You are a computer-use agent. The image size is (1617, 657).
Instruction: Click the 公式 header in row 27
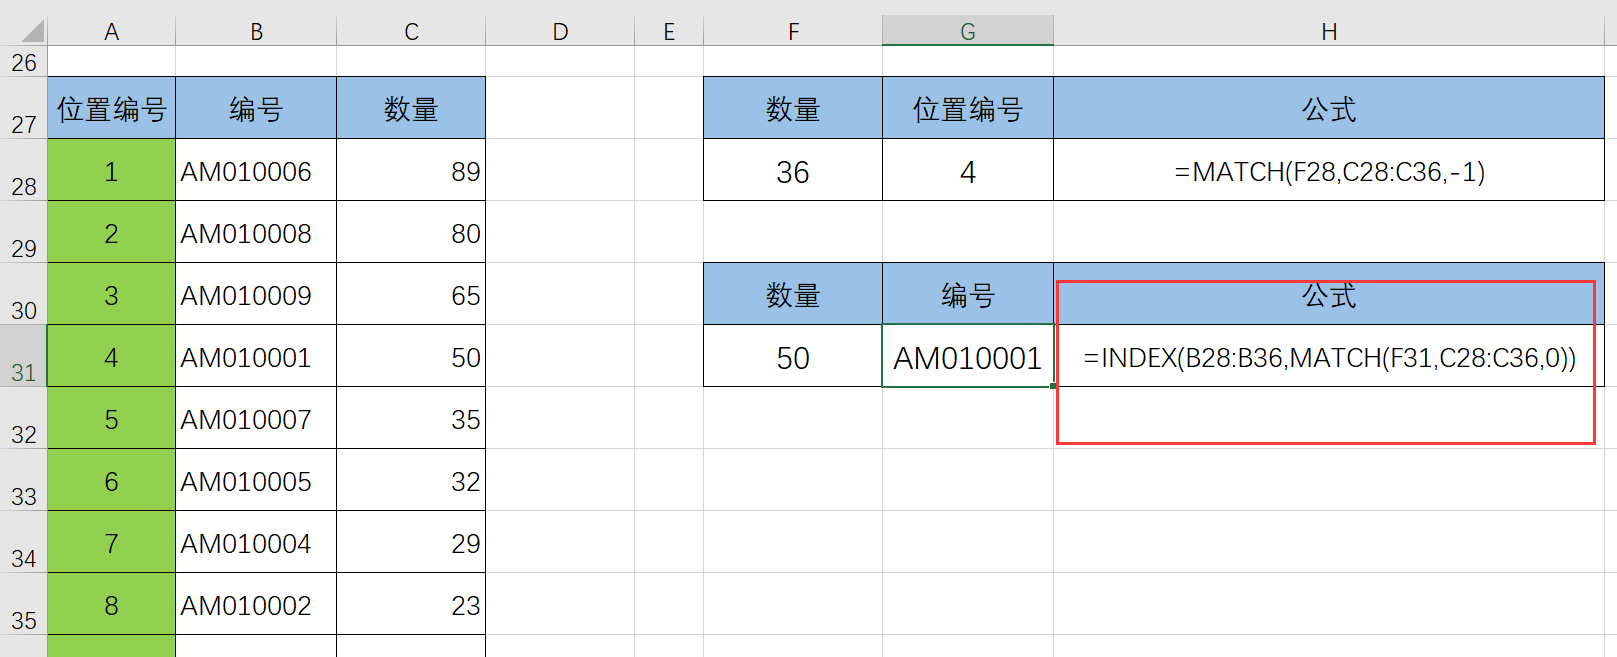[1329, 108]
